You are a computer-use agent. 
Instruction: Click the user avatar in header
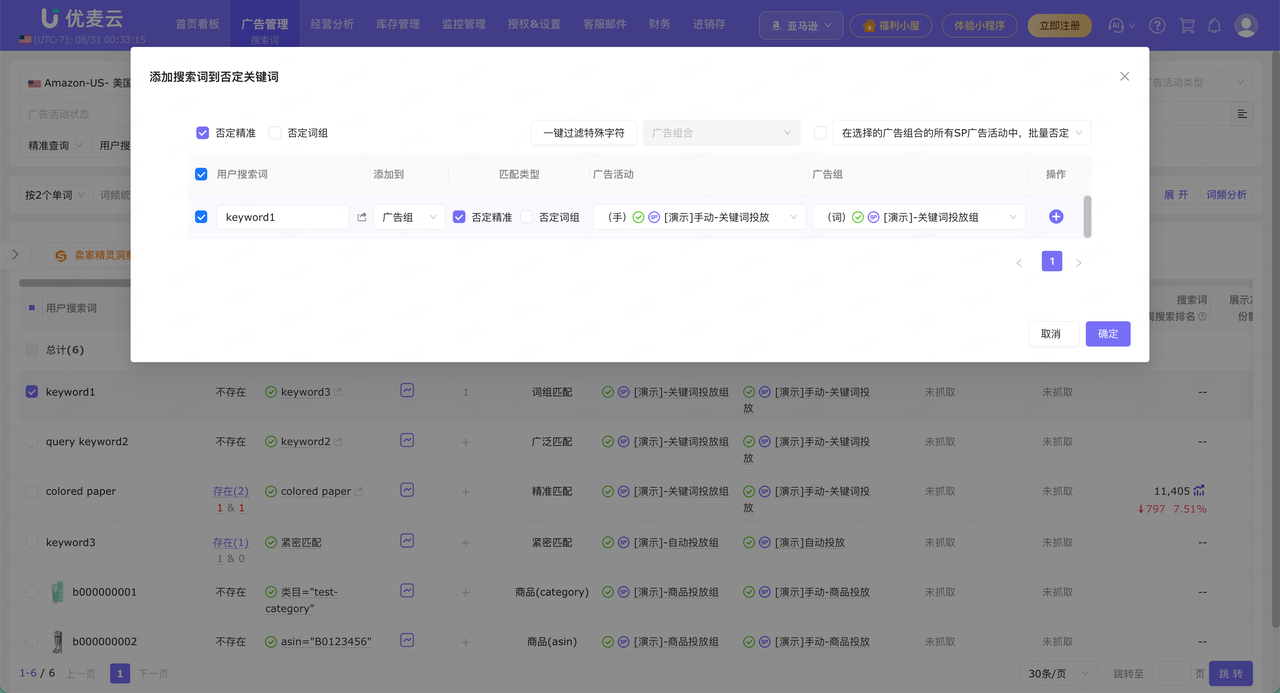[x=1246, y=25]
